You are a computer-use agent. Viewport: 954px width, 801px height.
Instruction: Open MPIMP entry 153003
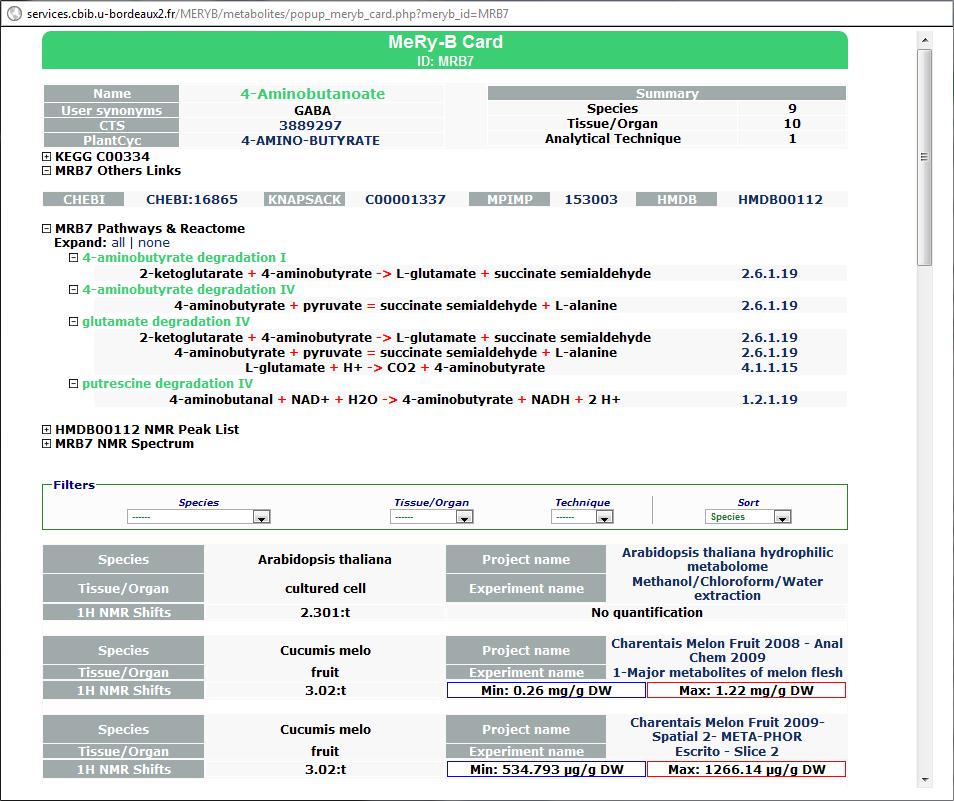point(591,199)
